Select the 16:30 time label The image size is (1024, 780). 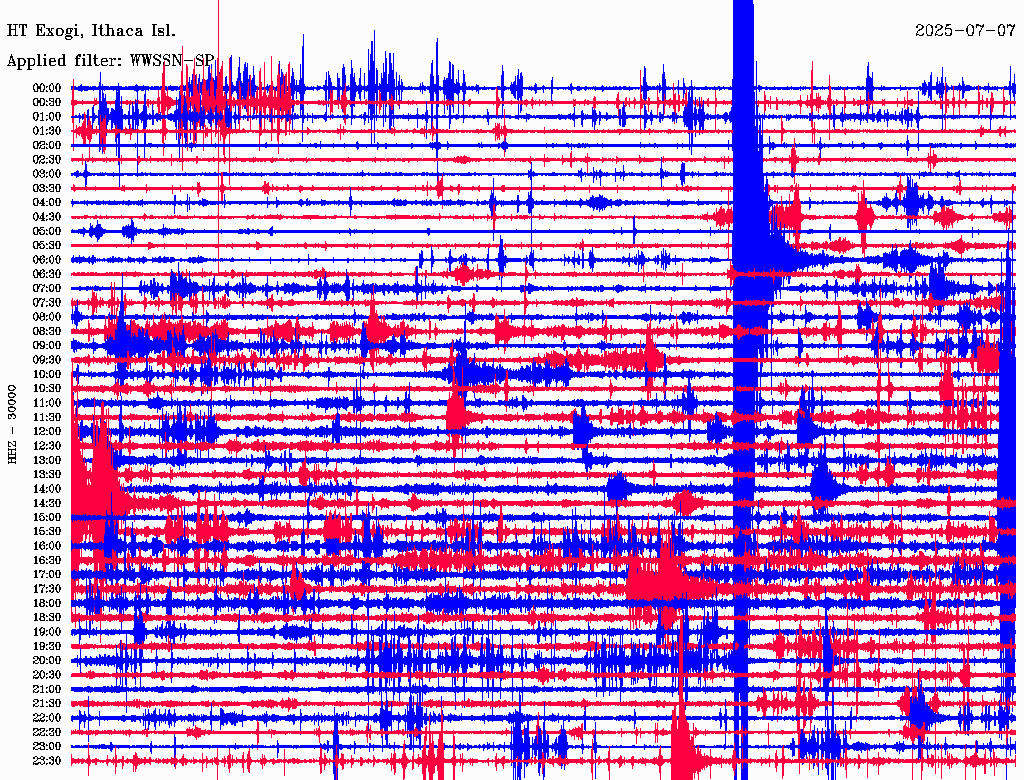(47, 561)
